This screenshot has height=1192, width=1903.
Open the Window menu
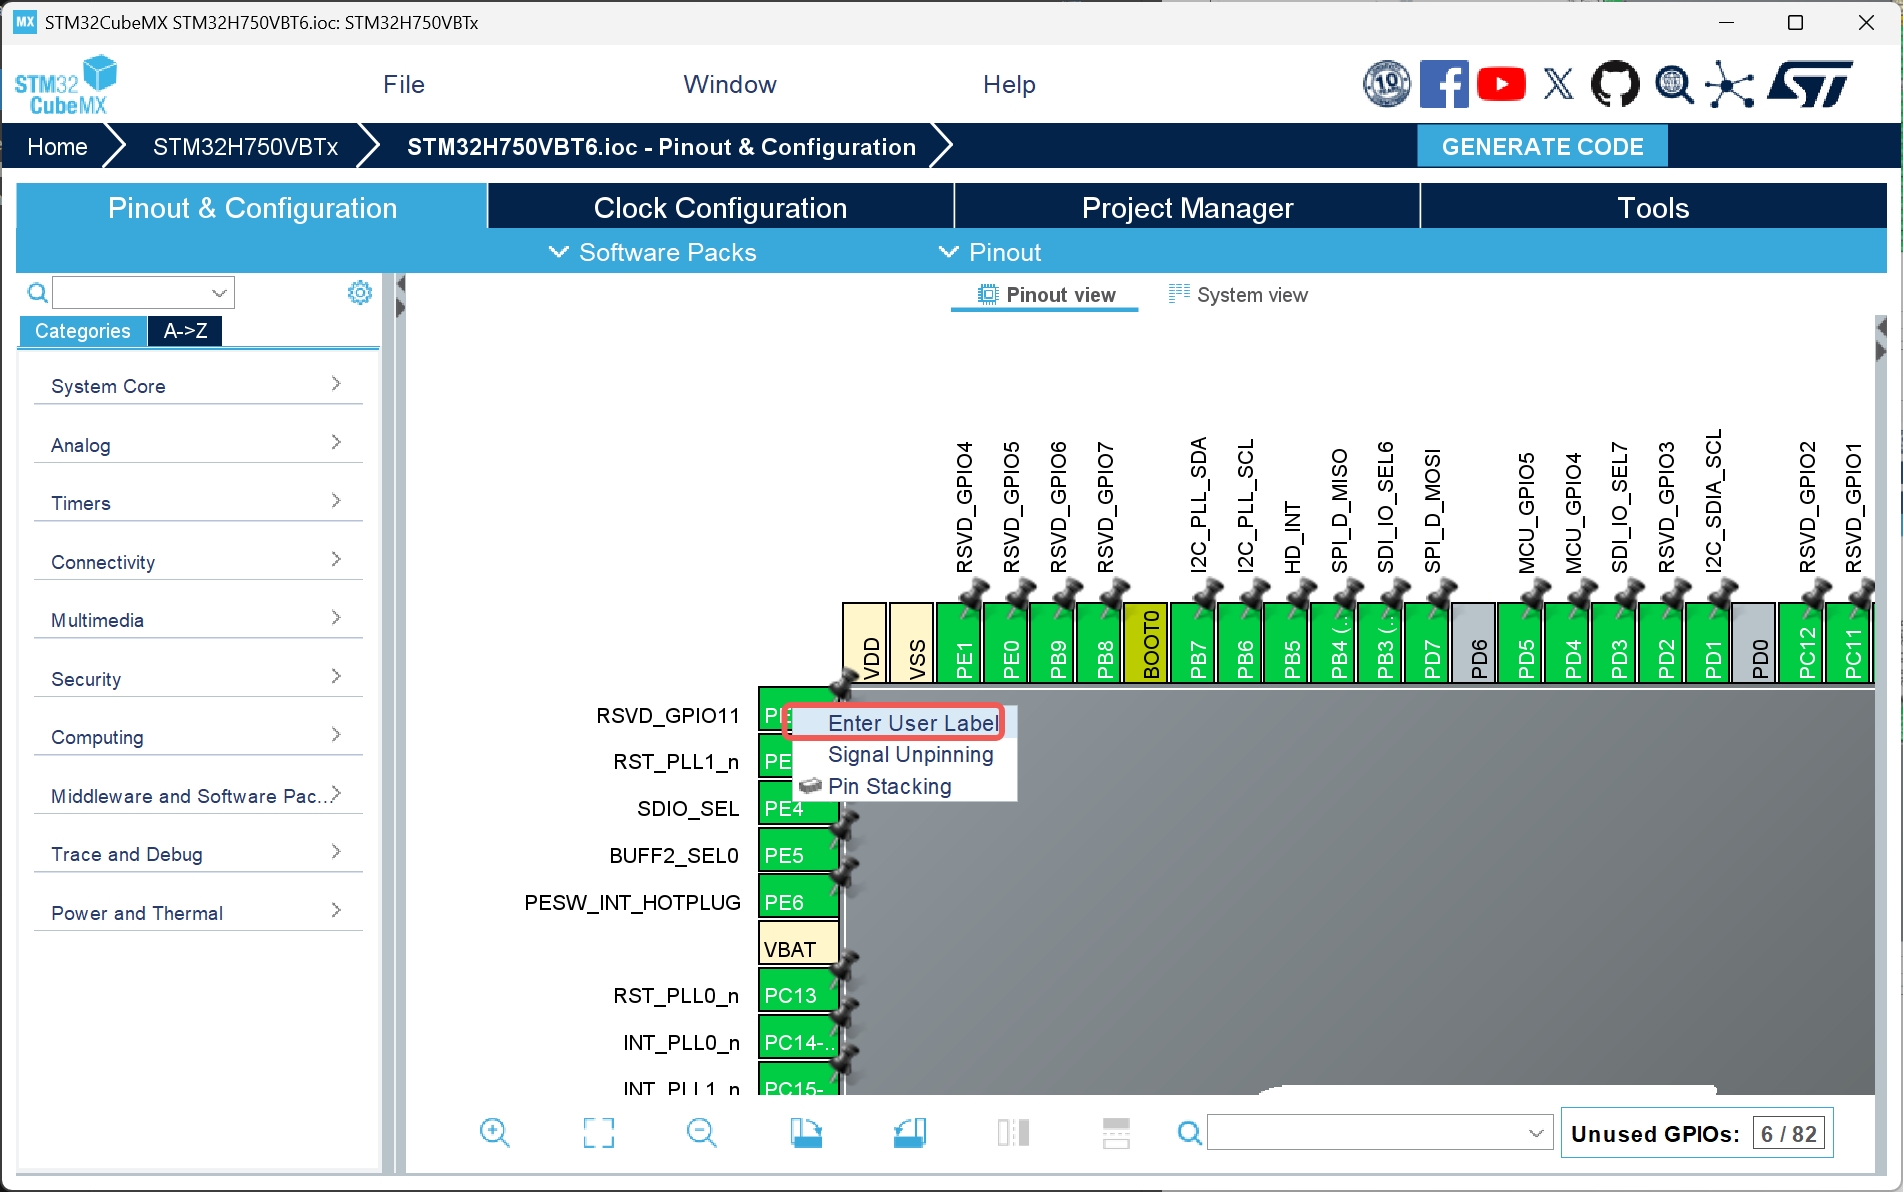click(730, 84)
